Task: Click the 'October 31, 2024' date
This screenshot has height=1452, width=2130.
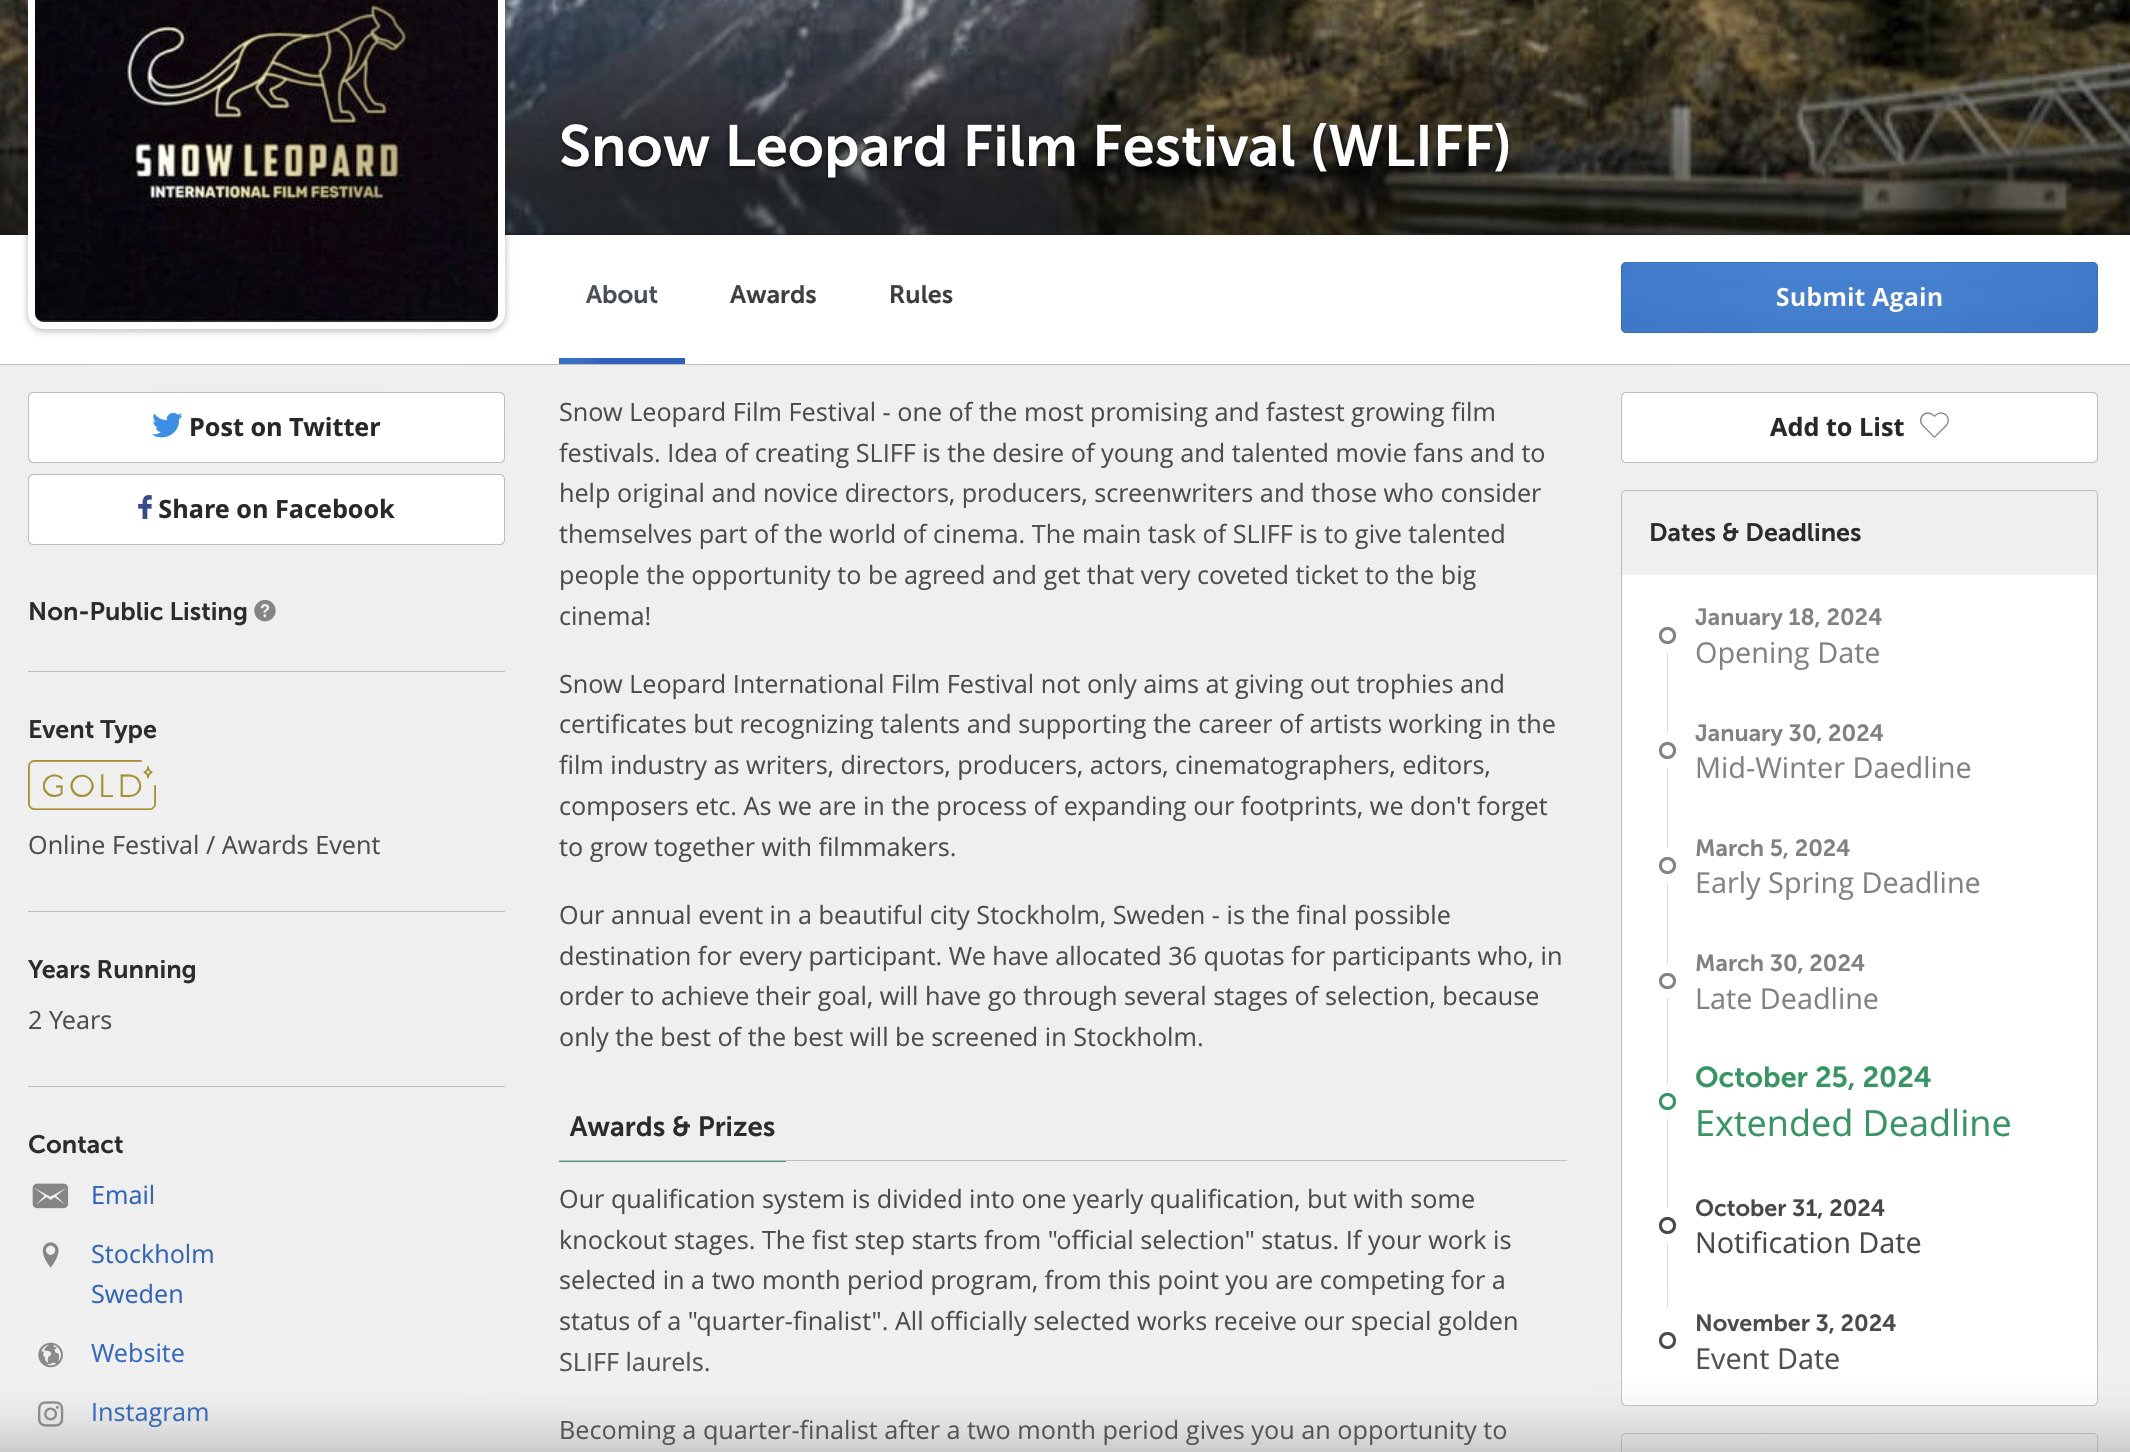Action: (x=1789, y=1208)
